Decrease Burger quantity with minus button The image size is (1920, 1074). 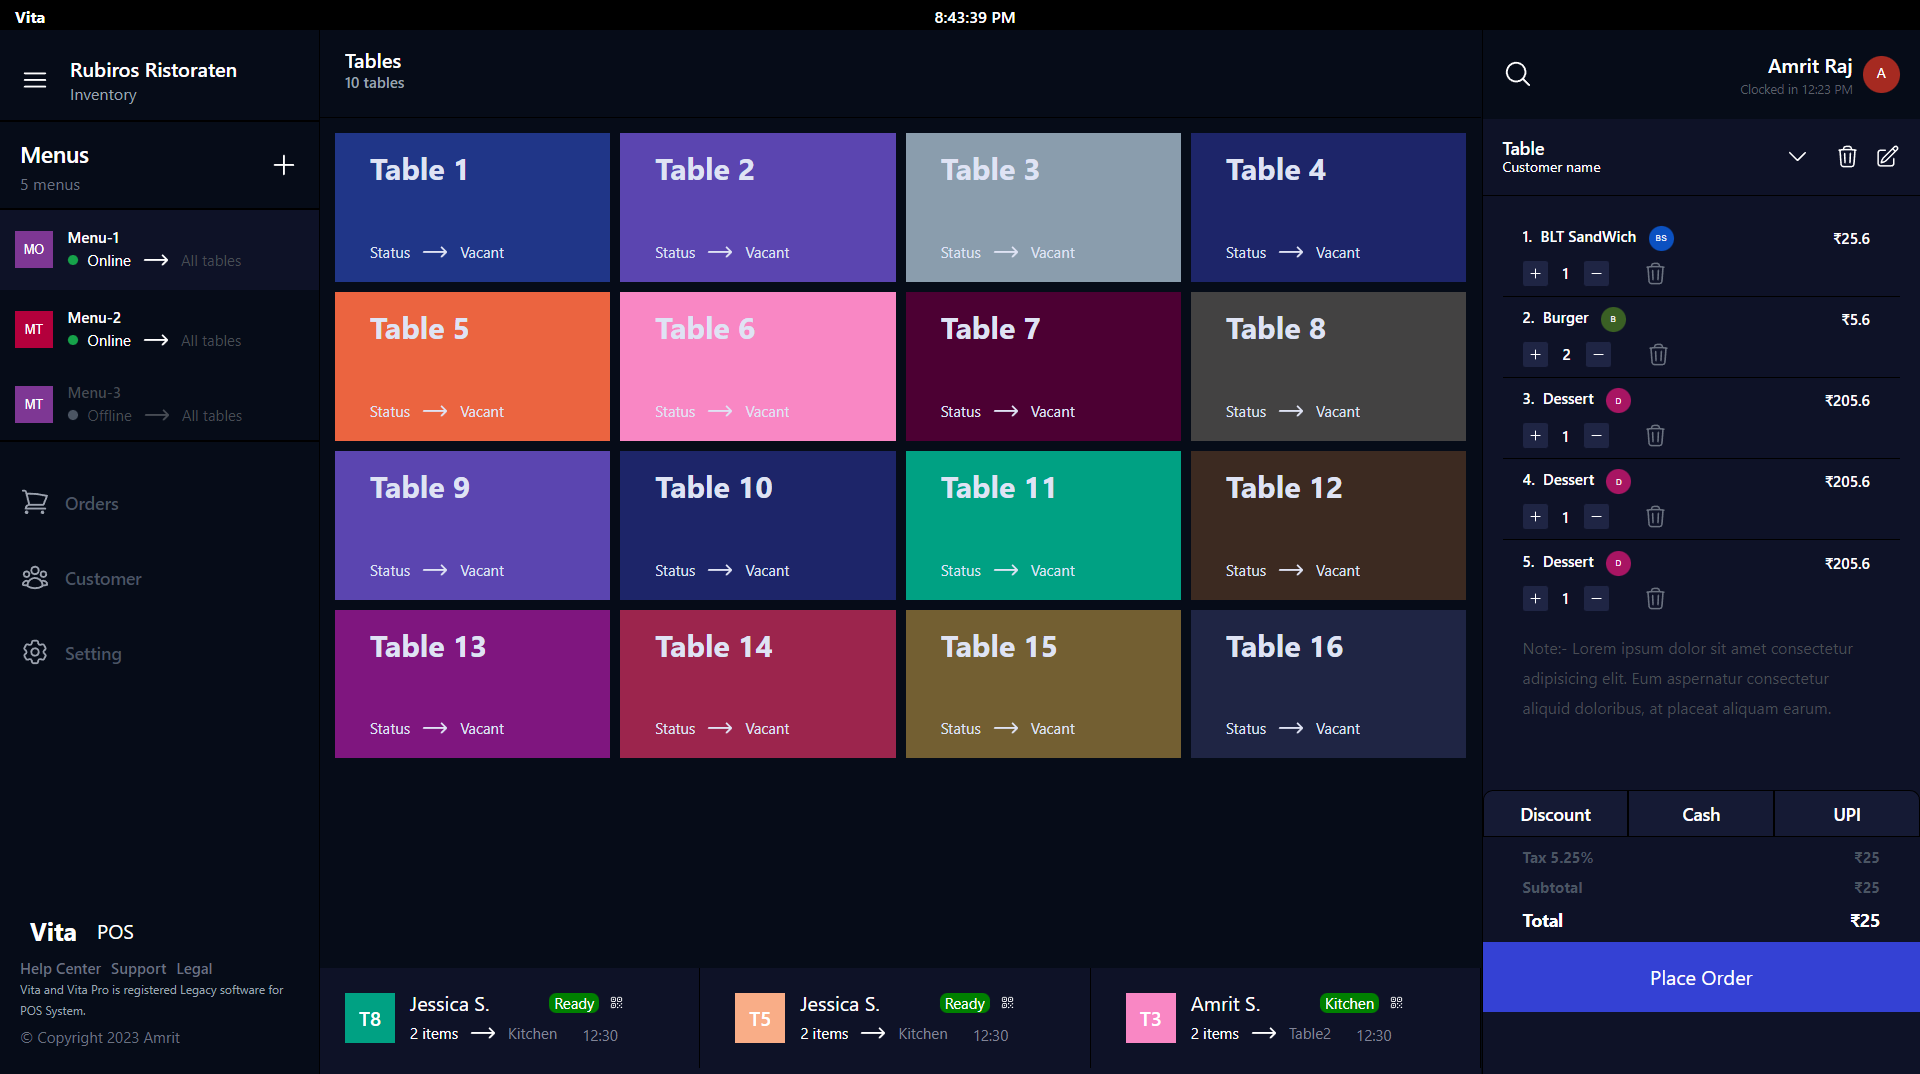1599,355
